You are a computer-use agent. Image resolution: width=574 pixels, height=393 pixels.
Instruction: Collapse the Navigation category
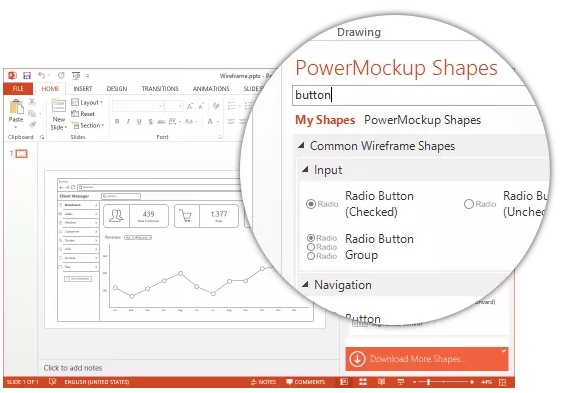tap(305, 284)
